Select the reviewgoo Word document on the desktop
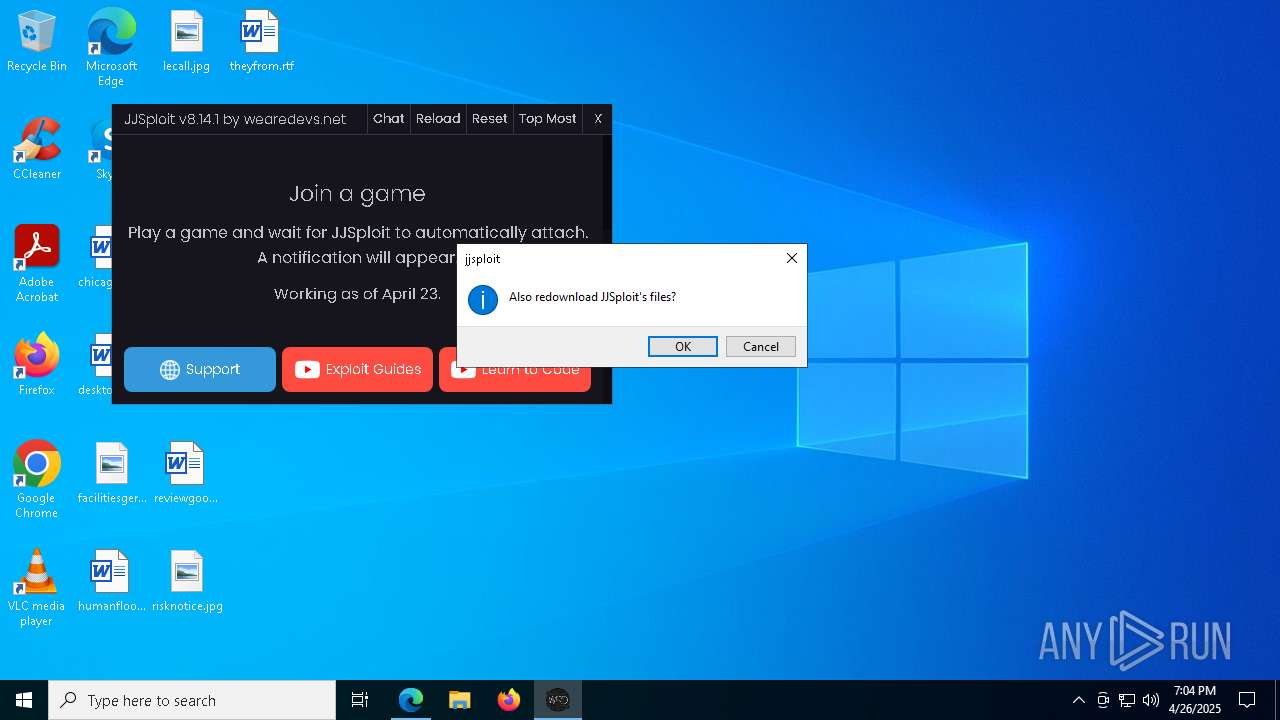This screenshot has height=720, width=1280. 186,473
